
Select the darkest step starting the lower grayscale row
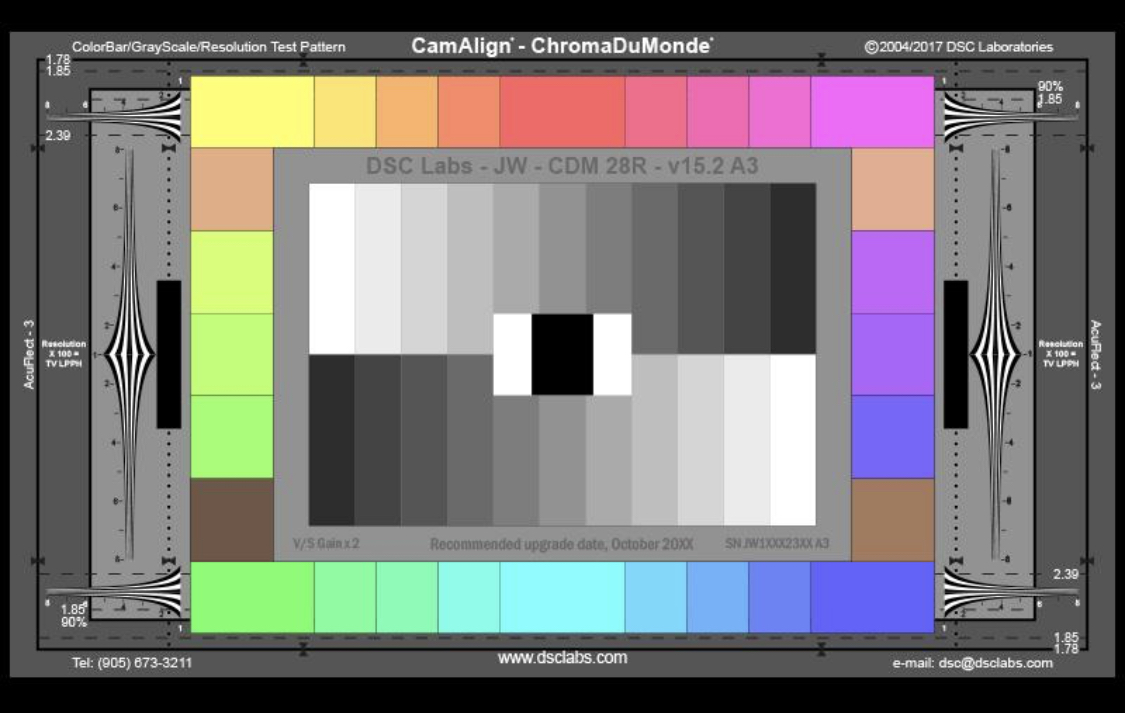point(331,440)
